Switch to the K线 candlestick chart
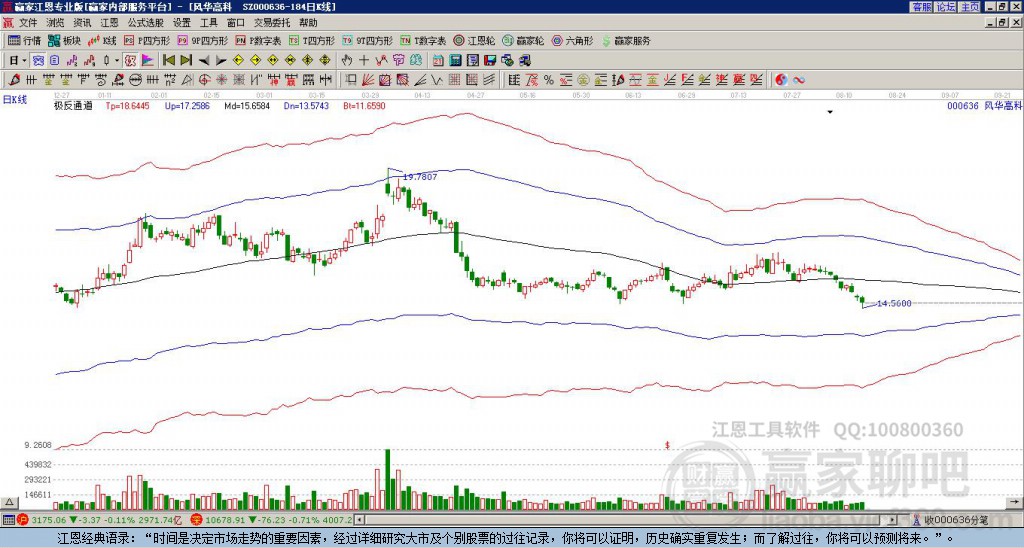The height and width of the screenshot is (548, 1024). point(102,40)
